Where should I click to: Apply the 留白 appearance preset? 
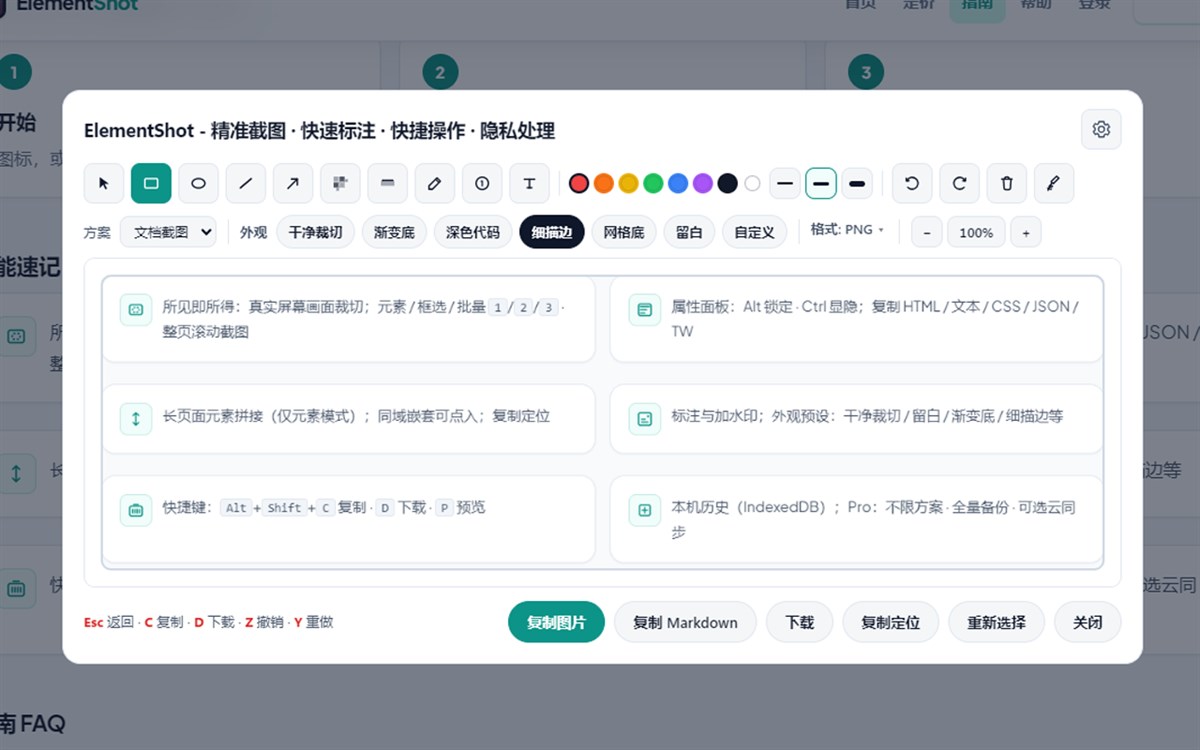689,232
